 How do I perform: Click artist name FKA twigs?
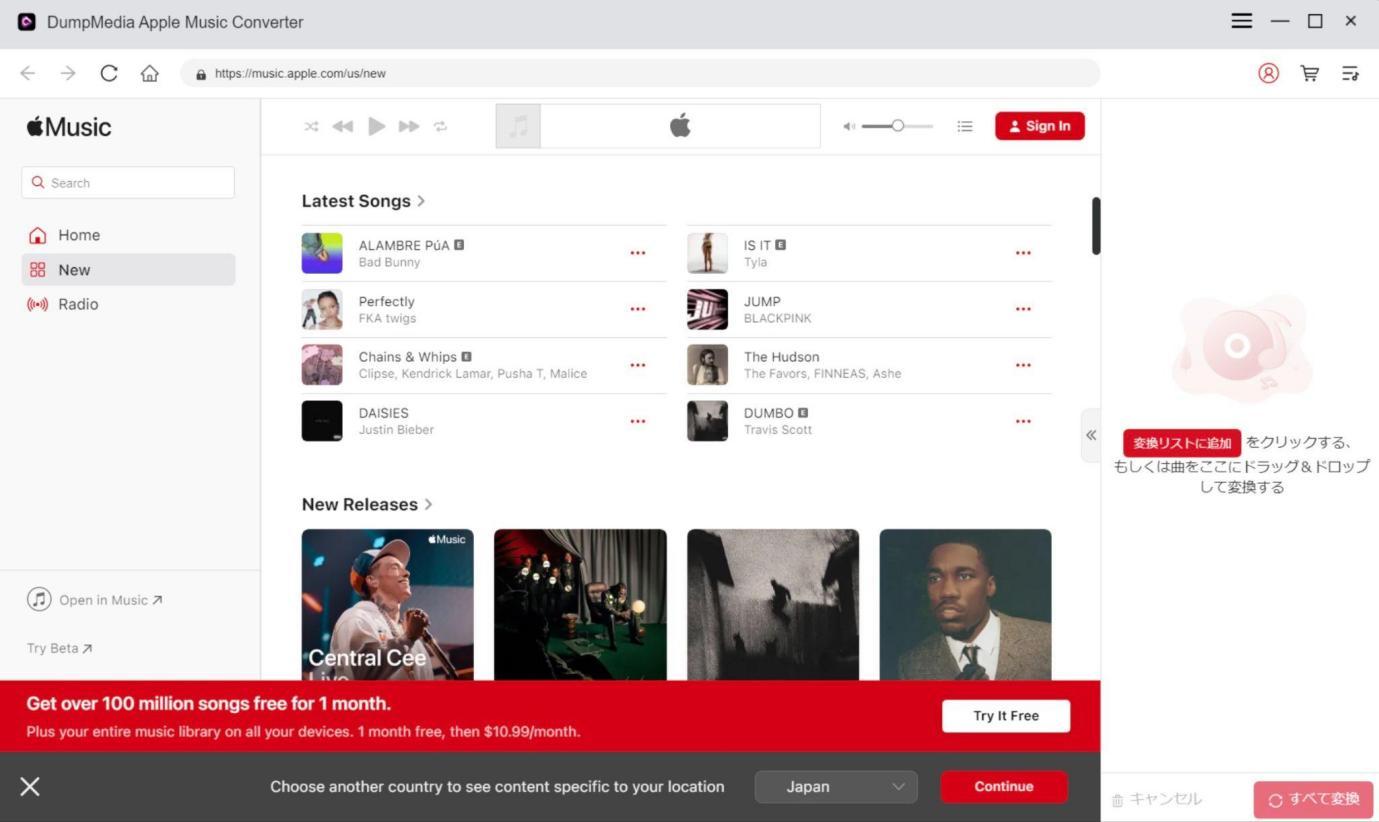(387, 318)
